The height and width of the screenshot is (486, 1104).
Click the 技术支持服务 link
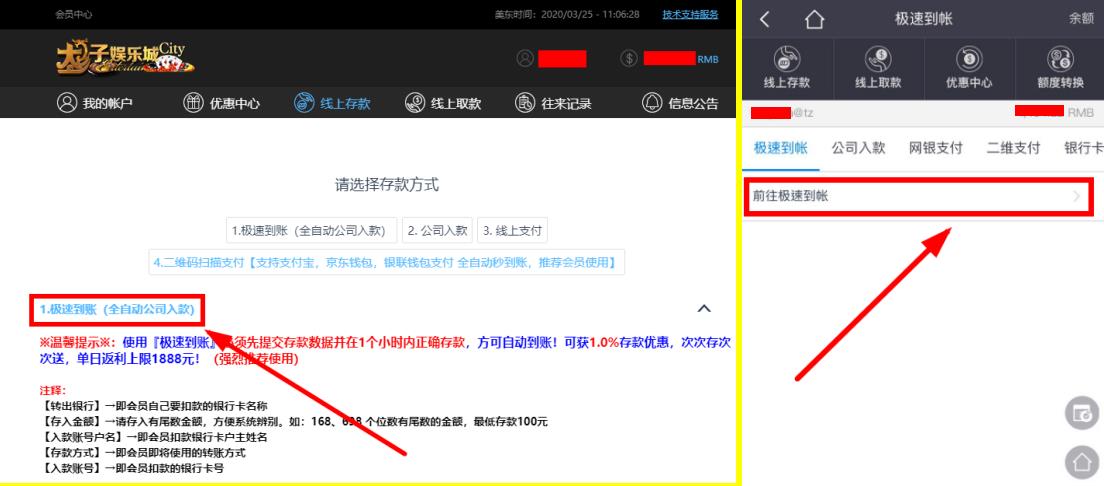click(690, 14)
